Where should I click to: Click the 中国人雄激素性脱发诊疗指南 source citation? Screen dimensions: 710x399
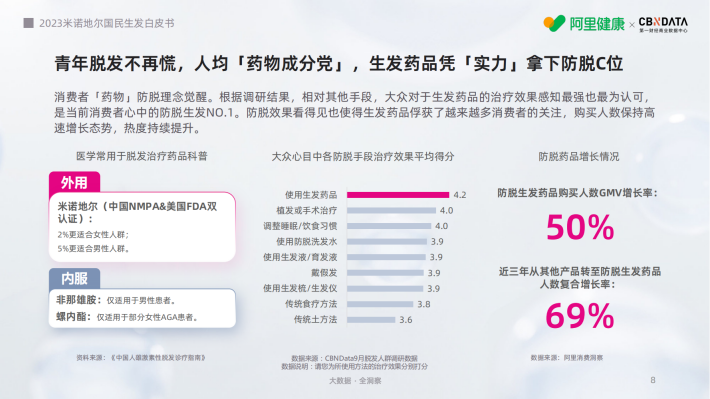[141, 358]
